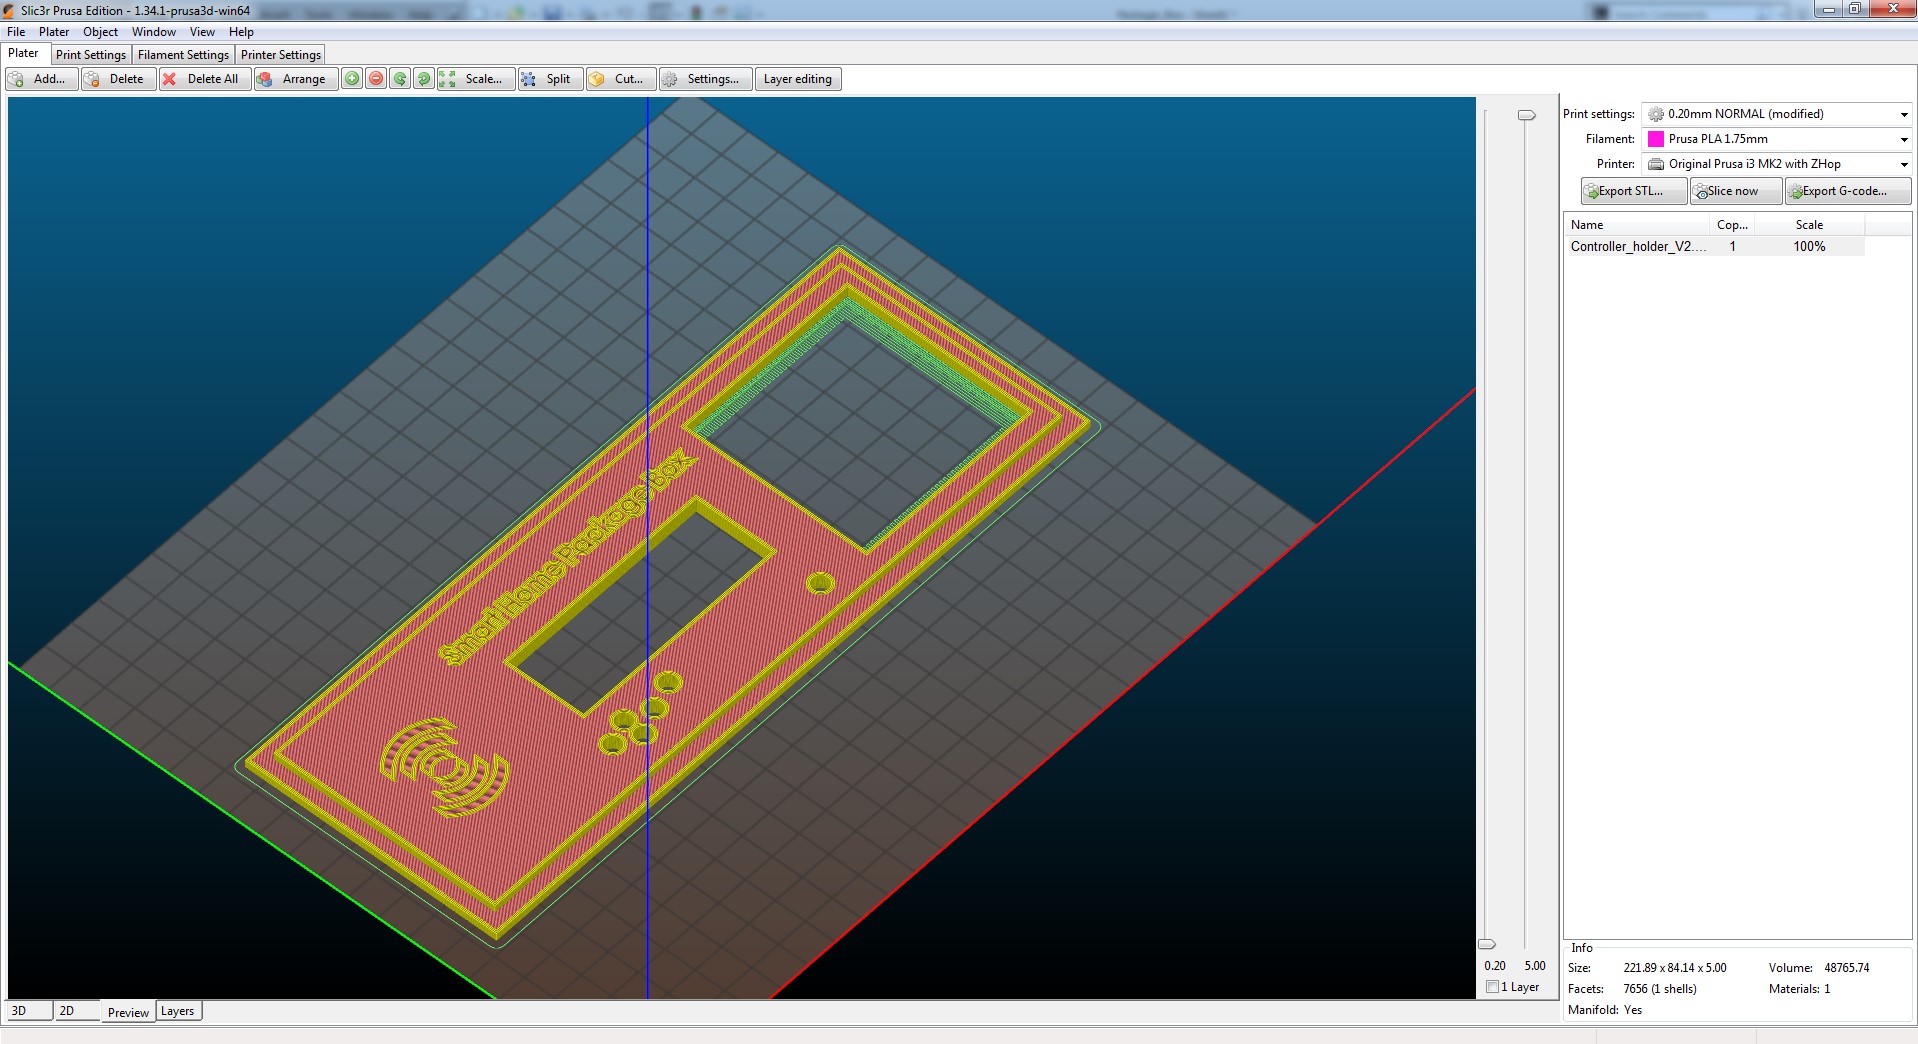The width and height of the screenshot is (1918, 1044).
Task: Click the Name column header
Action: point(1636,225)
